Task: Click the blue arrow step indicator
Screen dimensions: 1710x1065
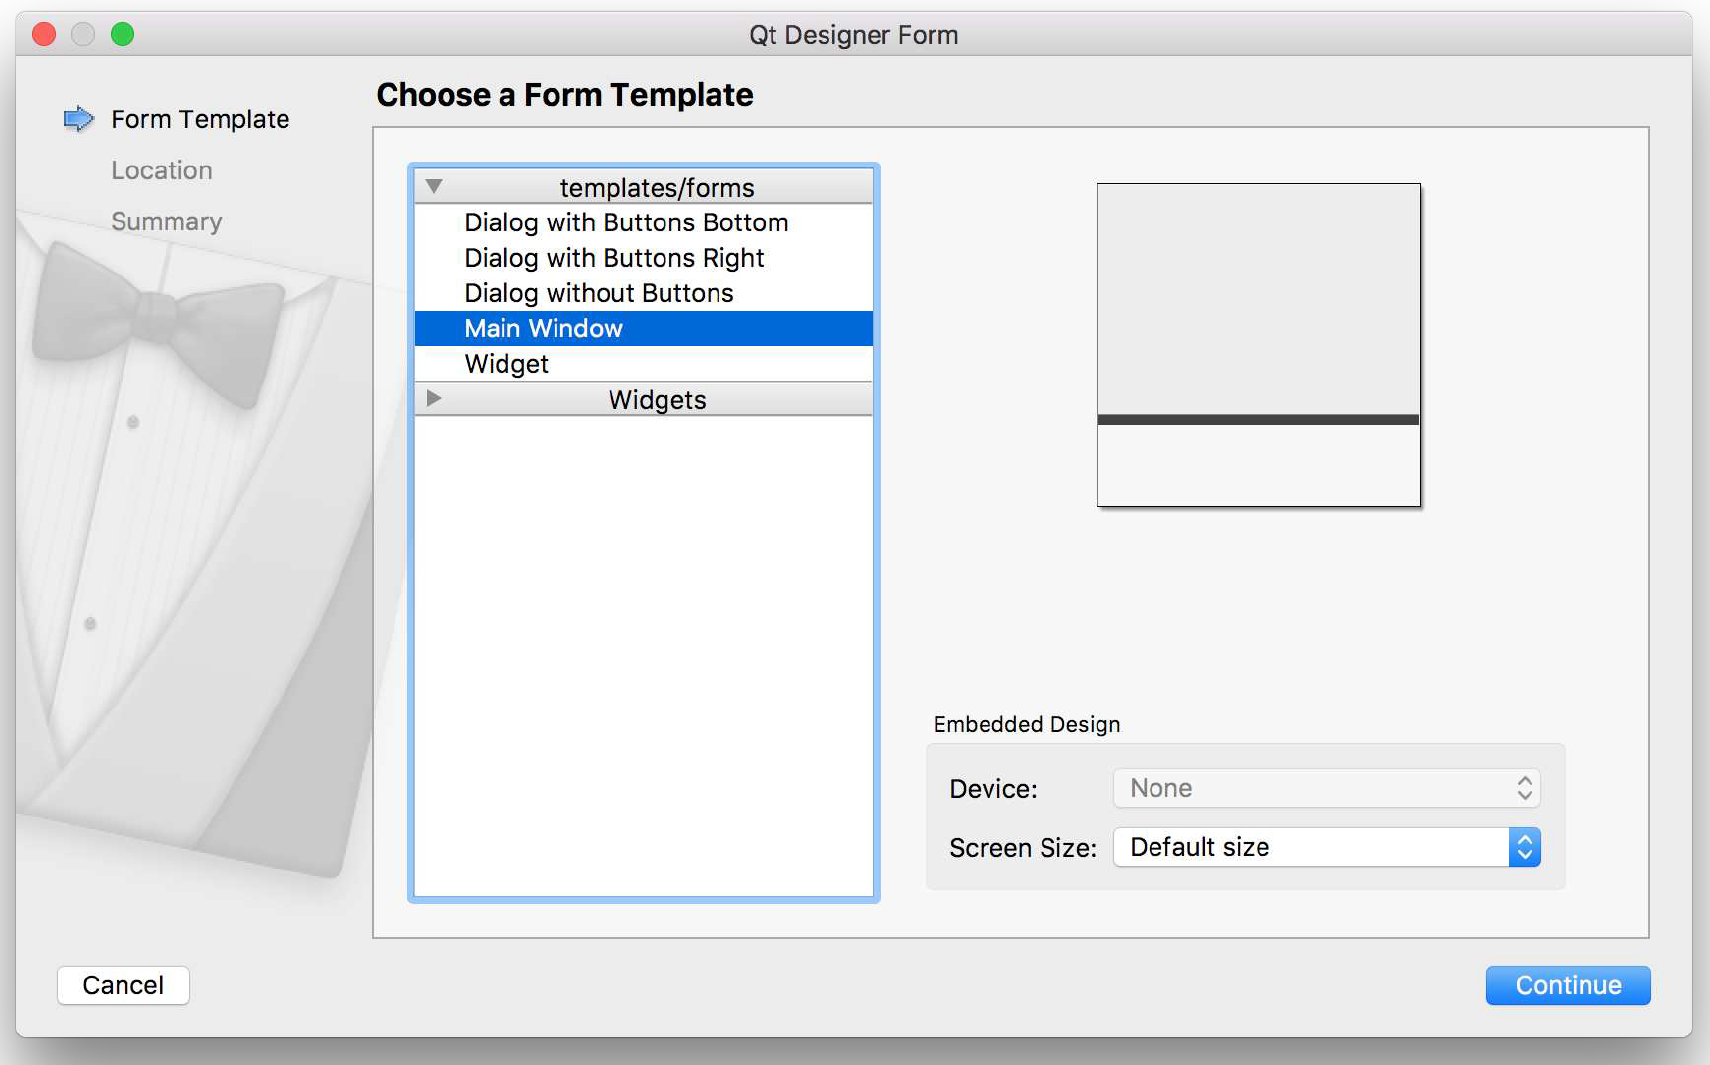Action: click(x=78, y=119)
